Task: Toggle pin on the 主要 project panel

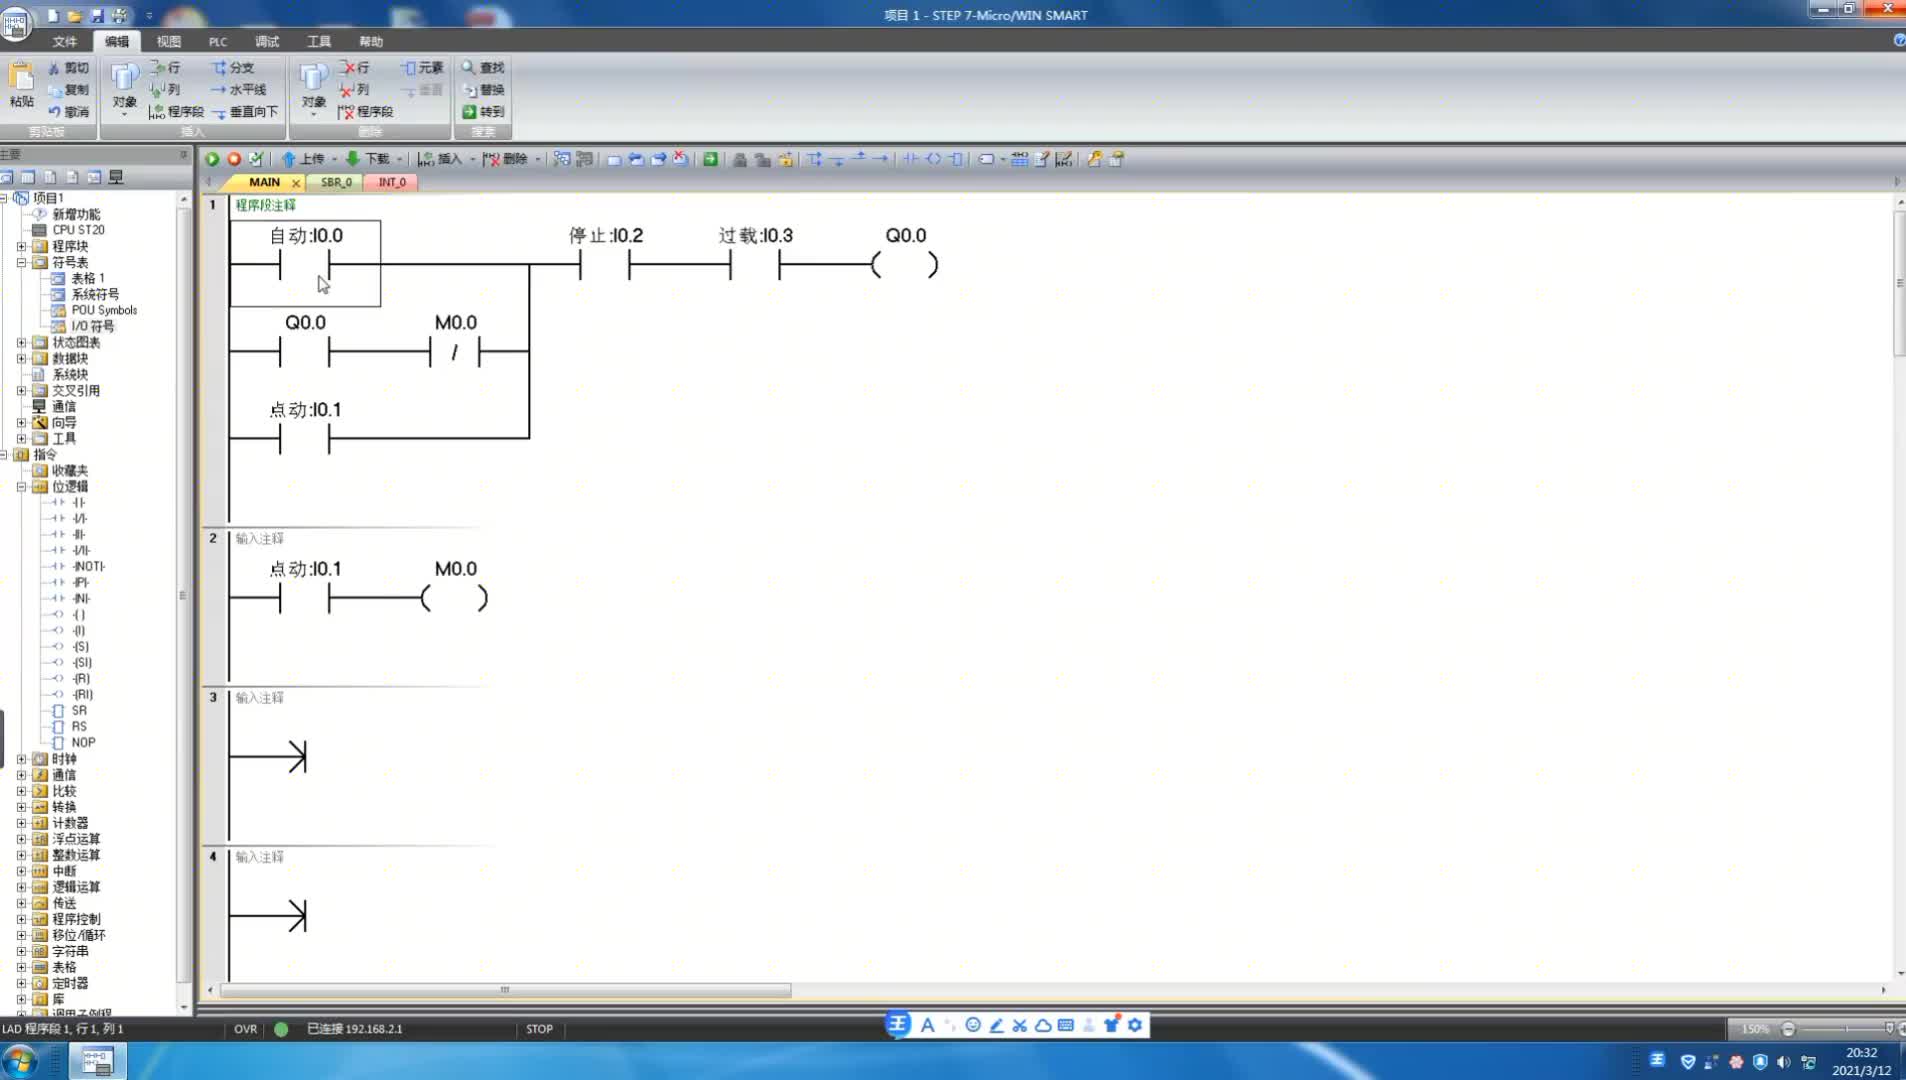Action: pyautogui.click(x=183, y=154)
